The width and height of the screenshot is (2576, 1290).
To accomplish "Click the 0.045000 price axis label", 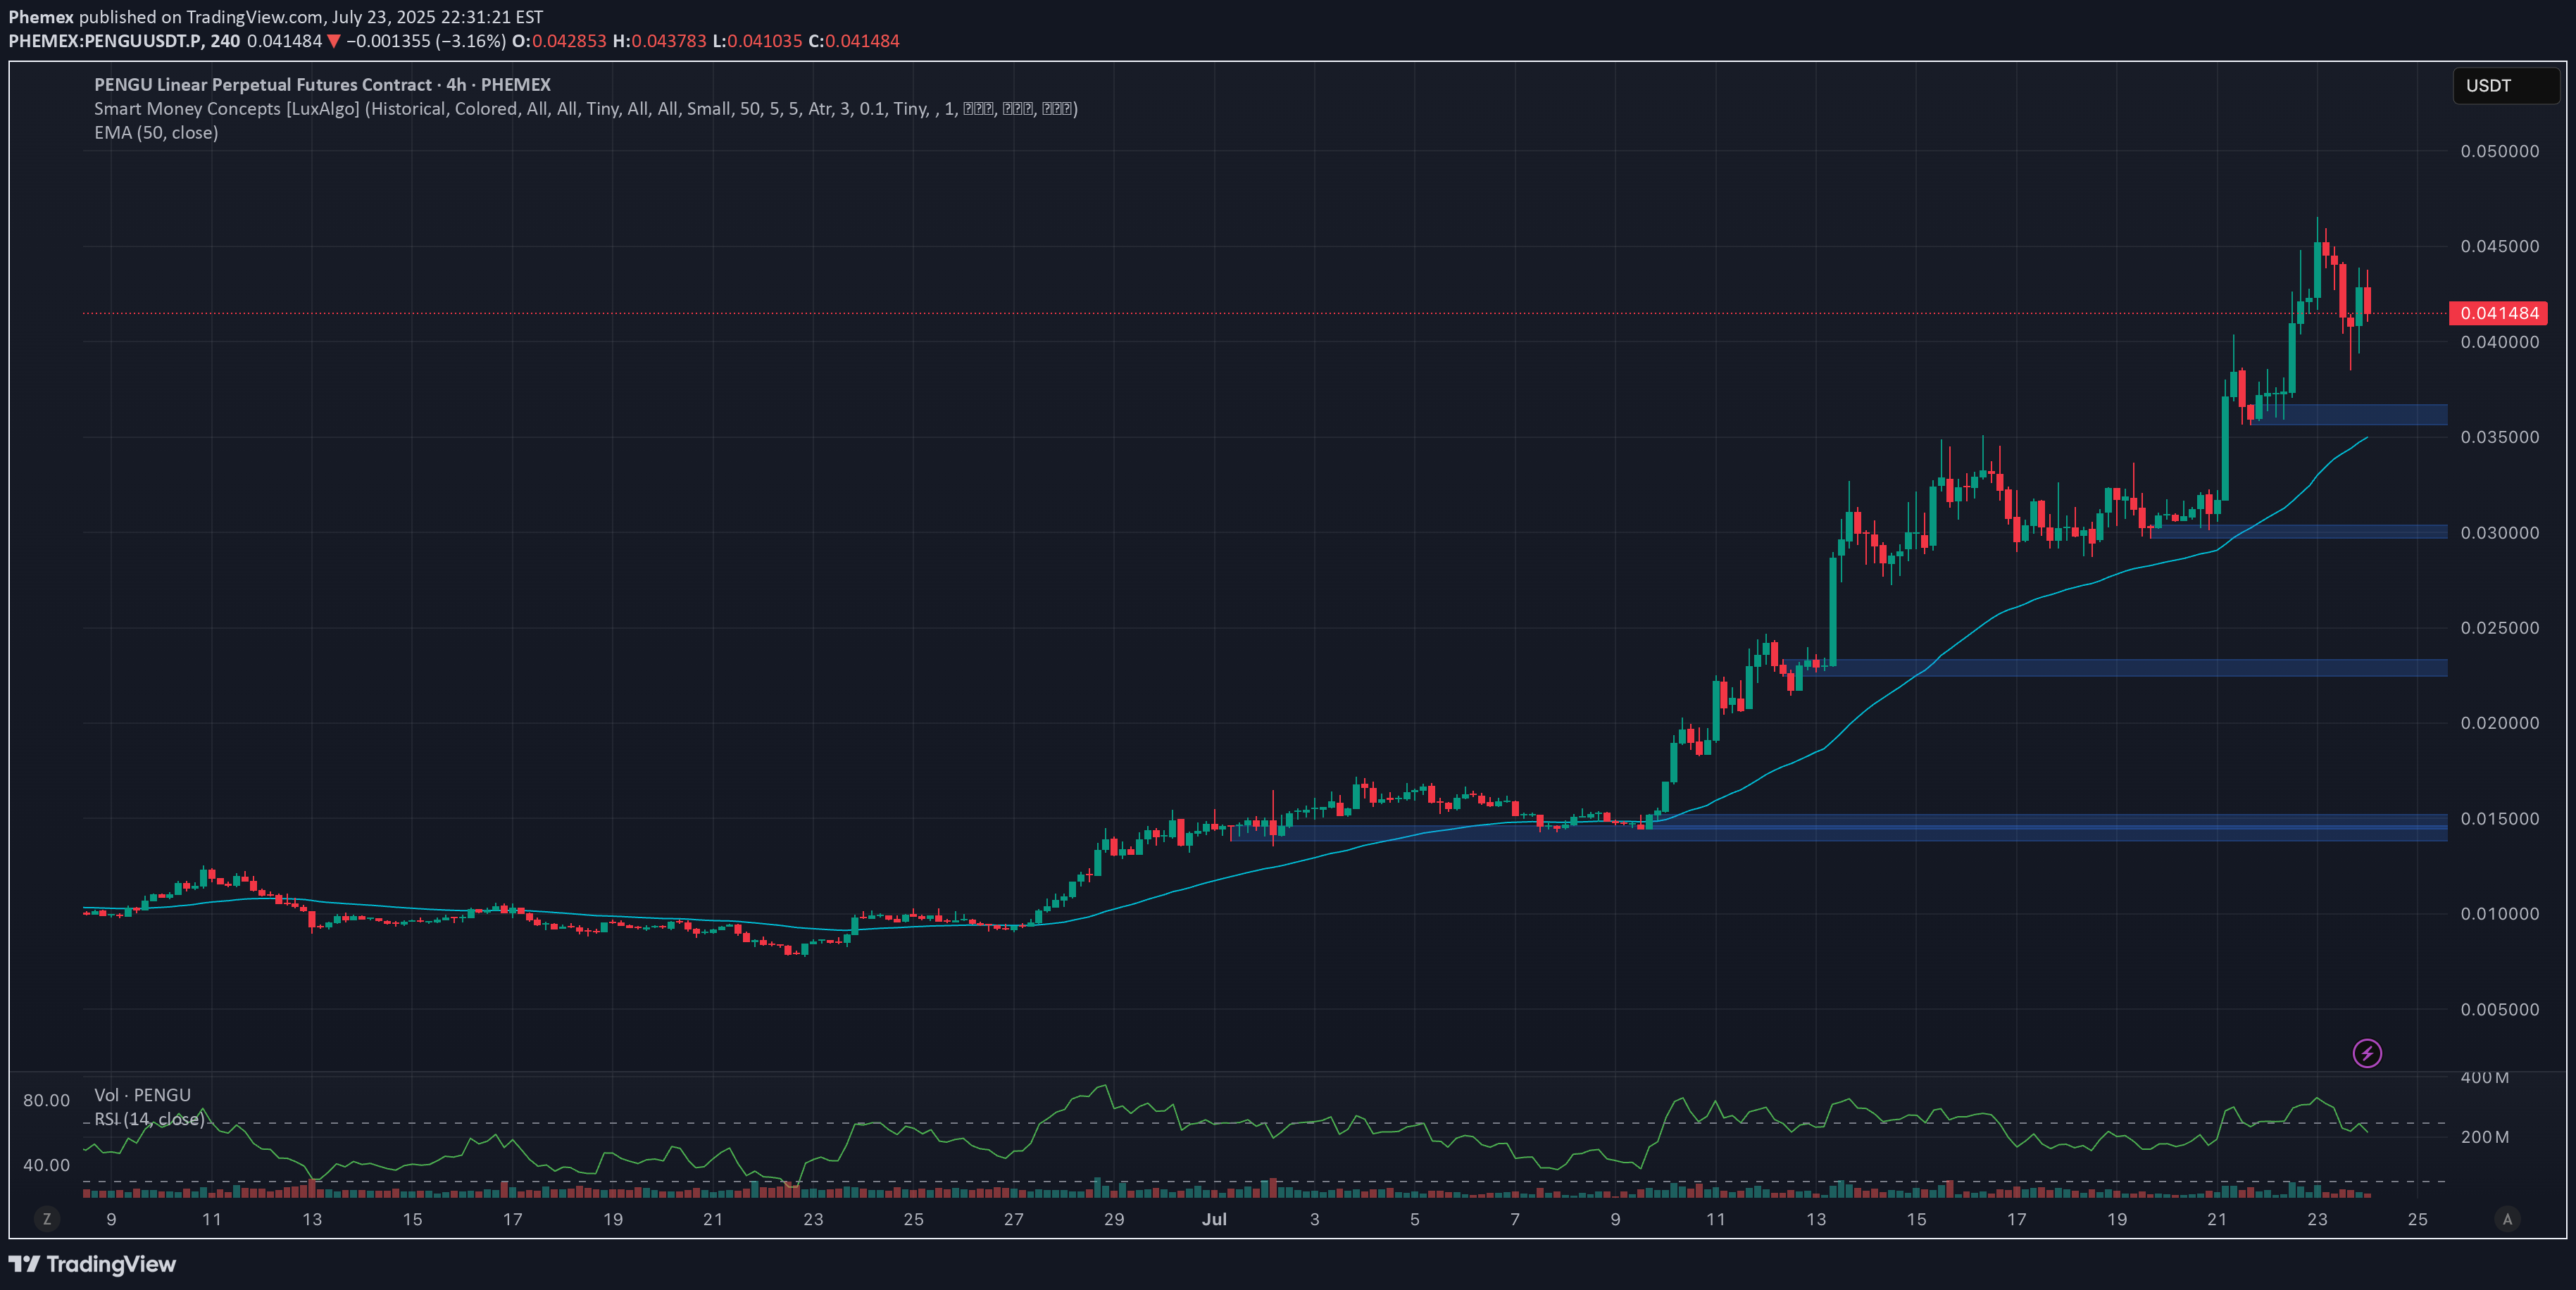I will 2499,246.
